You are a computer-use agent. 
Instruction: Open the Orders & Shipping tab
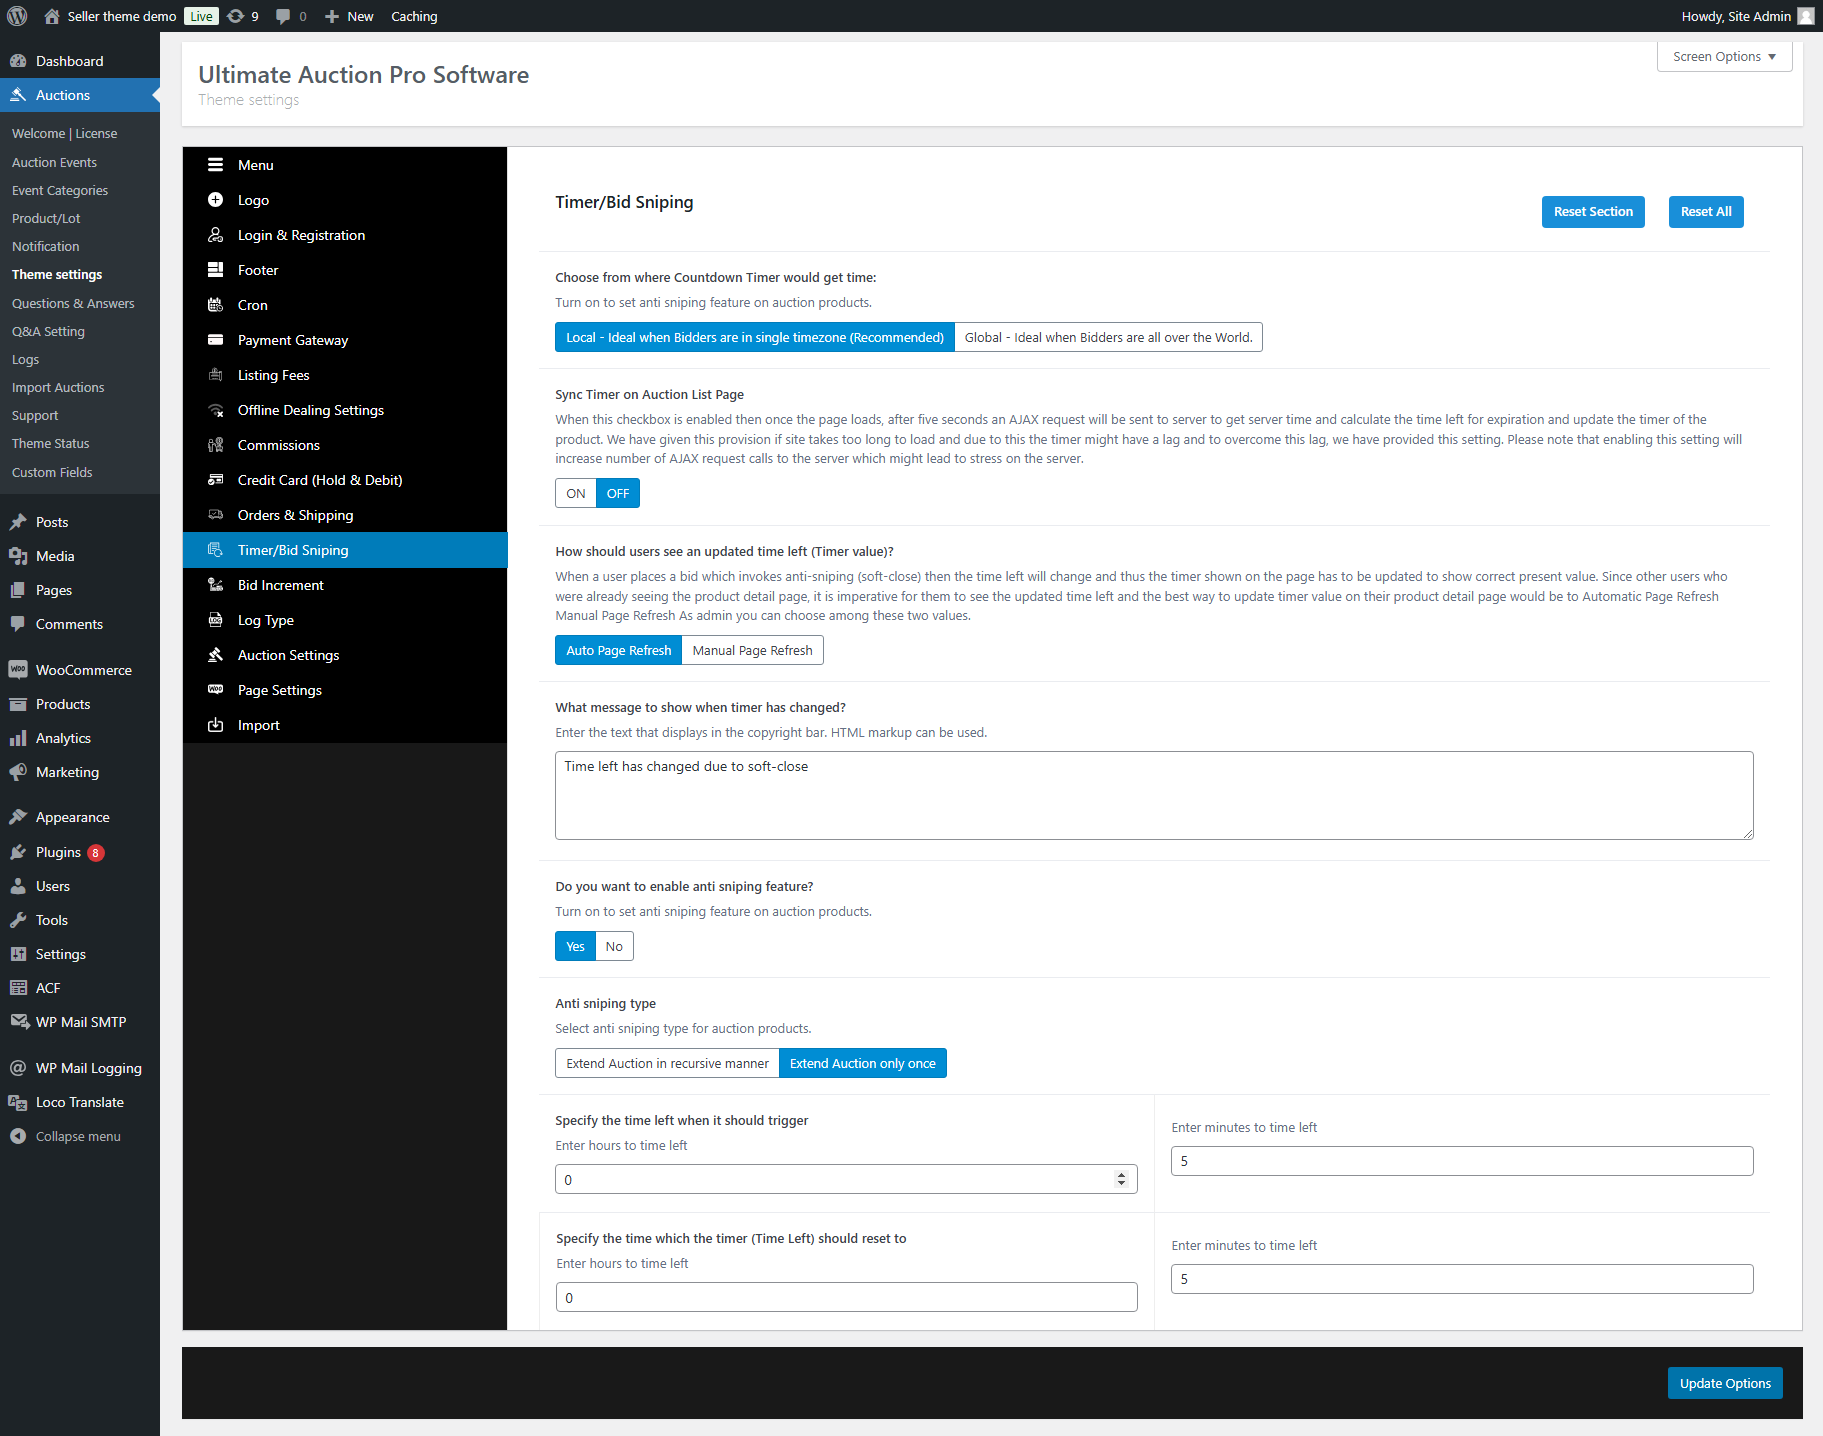tap(345, 515)
